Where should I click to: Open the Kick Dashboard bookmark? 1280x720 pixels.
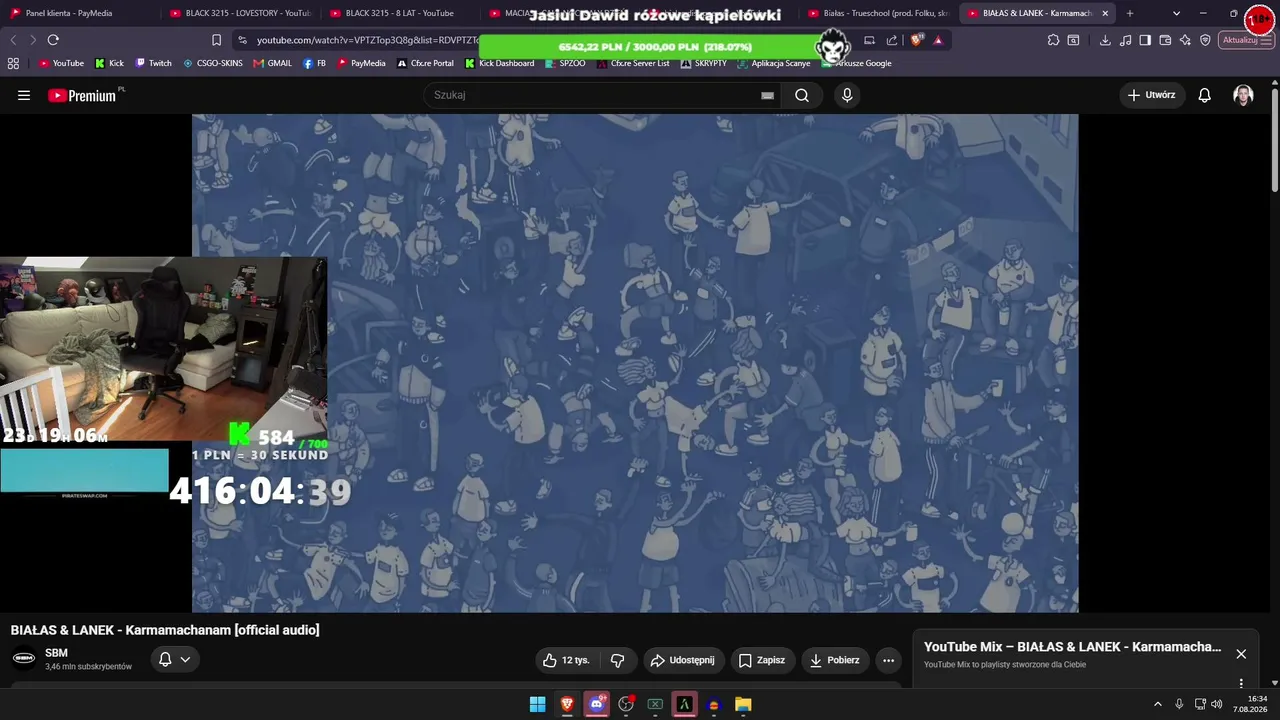coord(500,63)
